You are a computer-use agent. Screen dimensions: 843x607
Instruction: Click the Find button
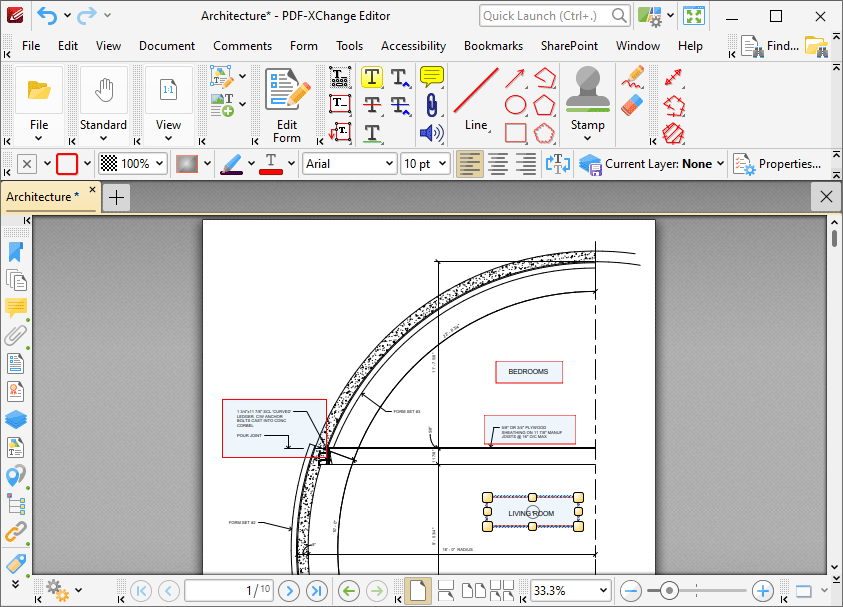(x=769, y=46)
